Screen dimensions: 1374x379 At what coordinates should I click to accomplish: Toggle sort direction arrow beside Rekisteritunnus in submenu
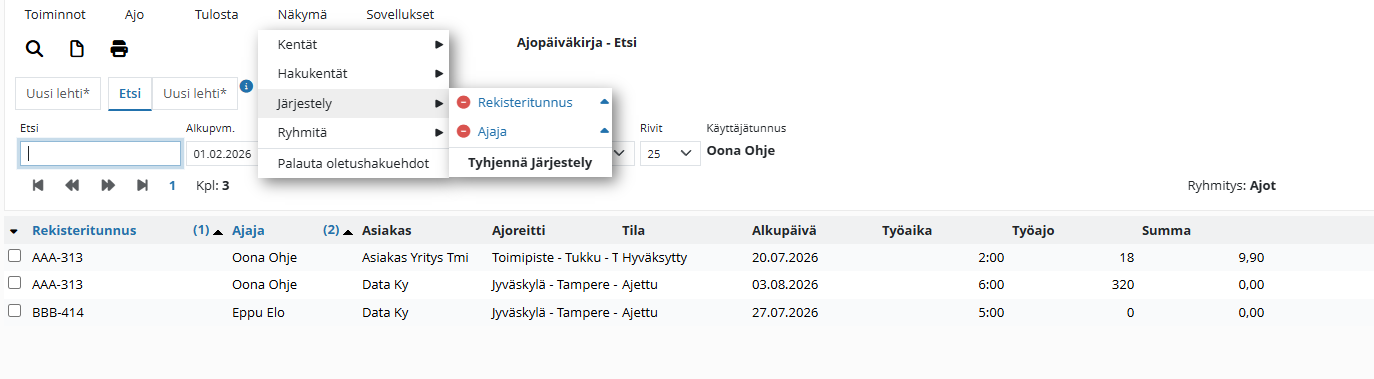click(x=604, y=102)
